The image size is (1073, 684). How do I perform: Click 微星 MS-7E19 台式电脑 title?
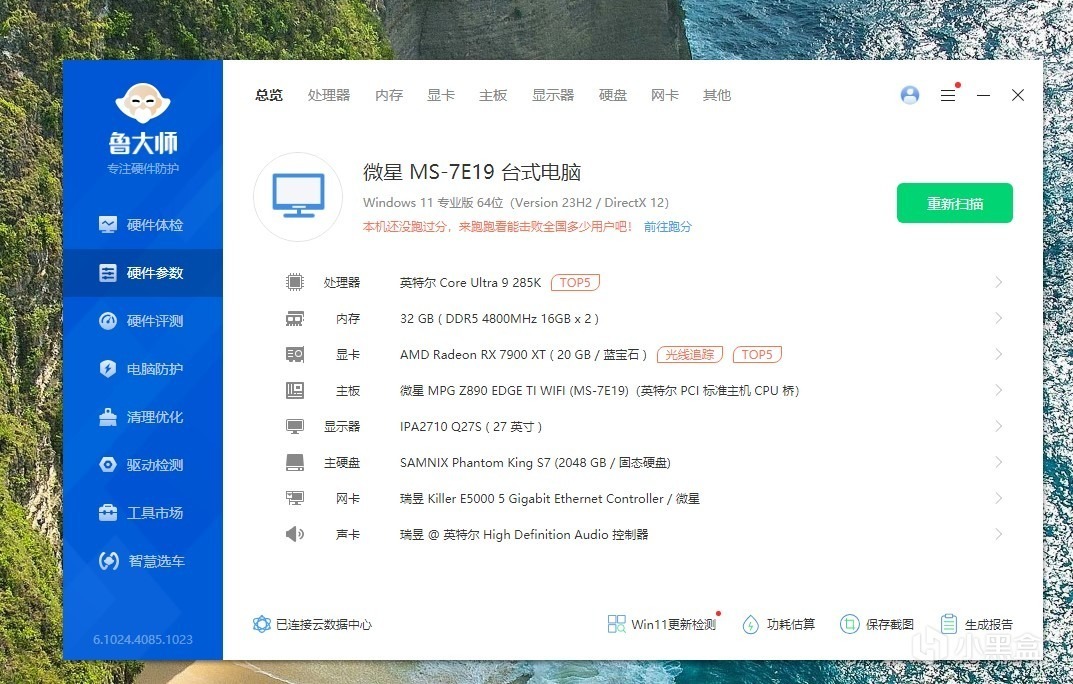pyautogui.click(x=471, y=172)
